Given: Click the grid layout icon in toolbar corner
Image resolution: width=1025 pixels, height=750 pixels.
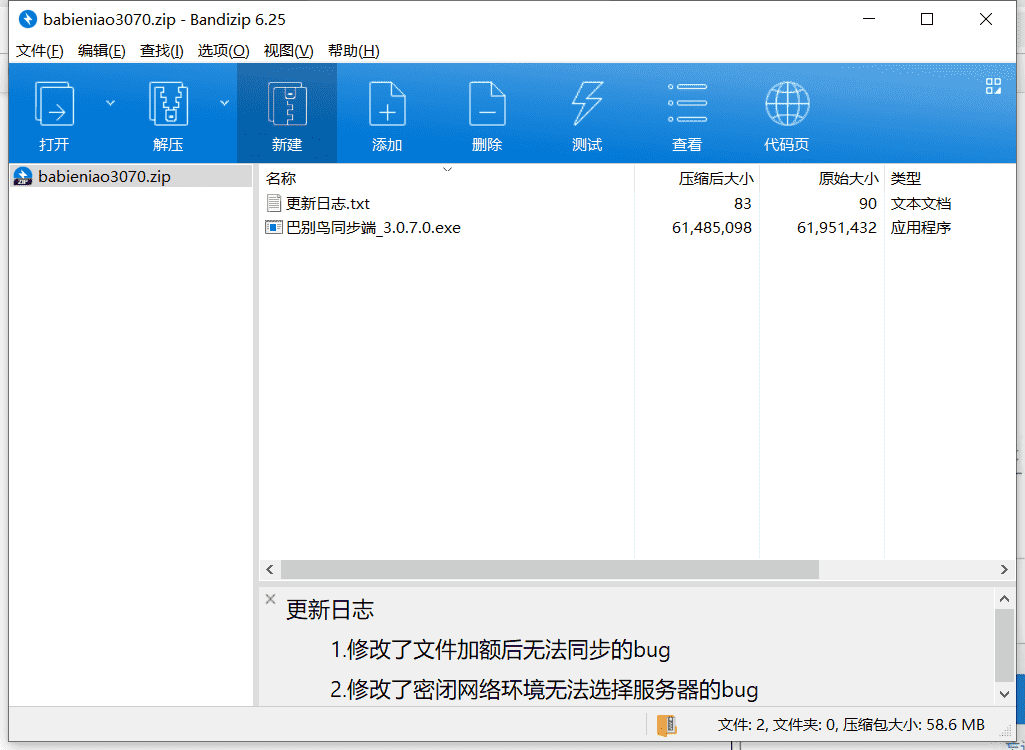Looking at the screenshot, I should (994, 86).
